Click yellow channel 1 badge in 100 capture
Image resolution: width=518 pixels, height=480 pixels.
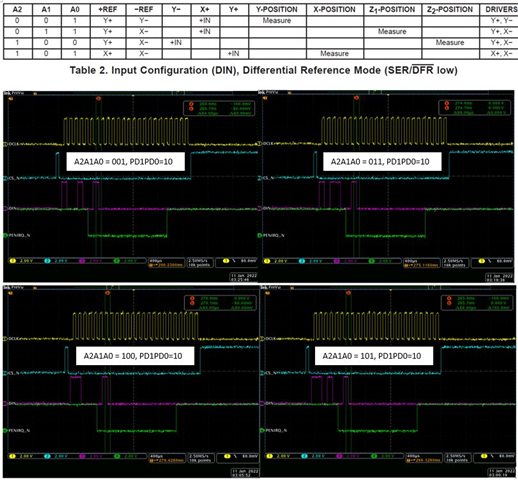(x=13, y=456)
